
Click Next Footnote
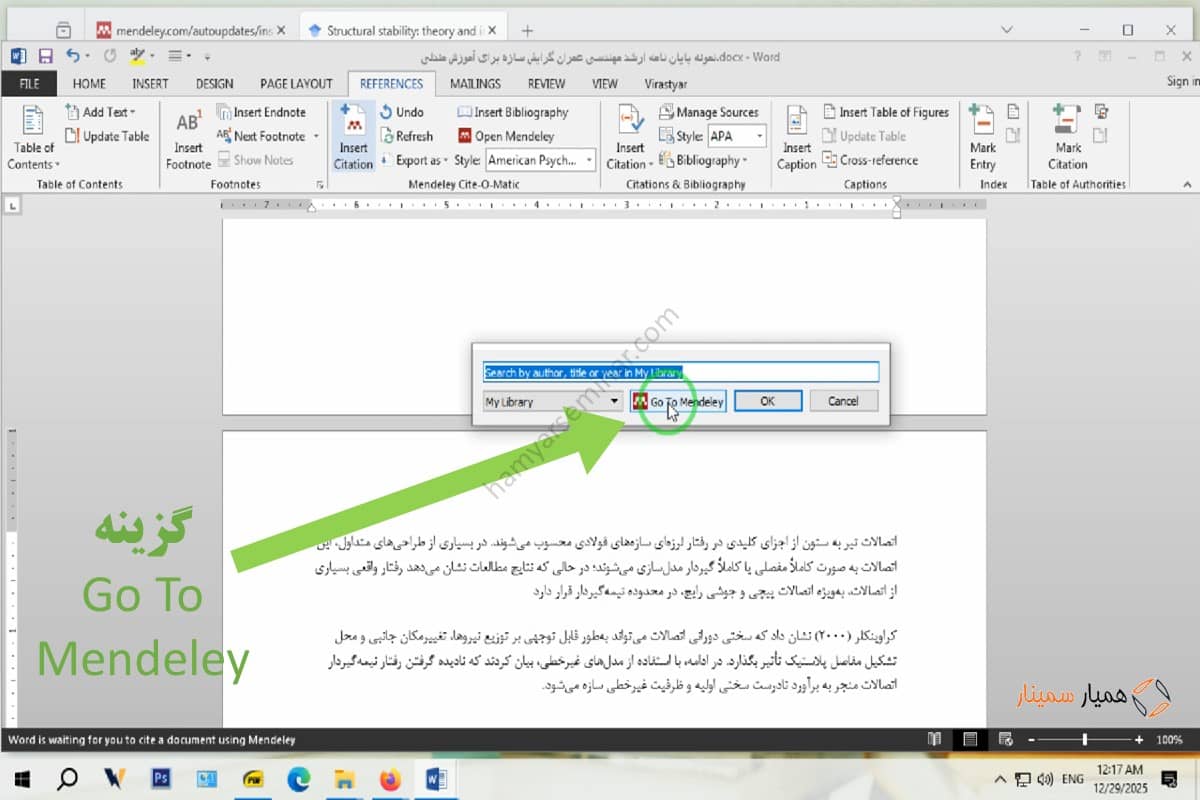260,136
